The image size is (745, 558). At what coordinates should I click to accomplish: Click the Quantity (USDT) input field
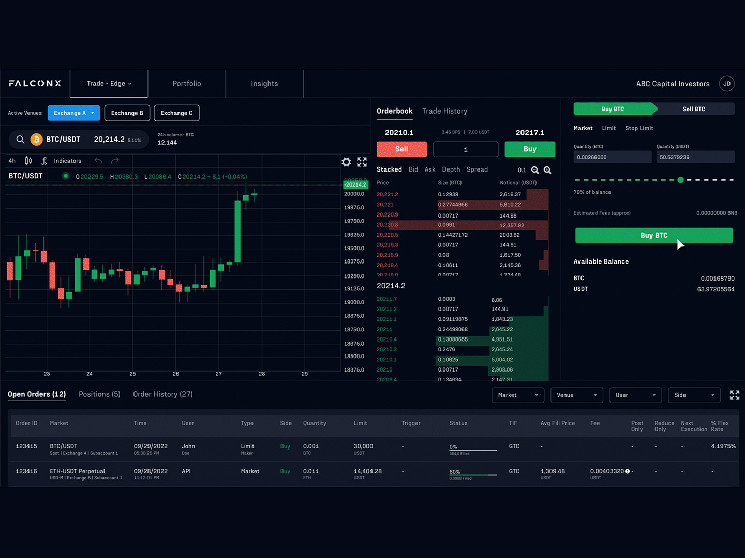696,157
